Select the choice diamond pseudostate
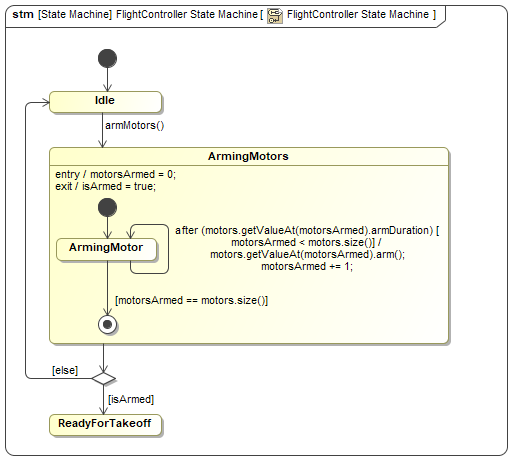 (x=104, y=379)
